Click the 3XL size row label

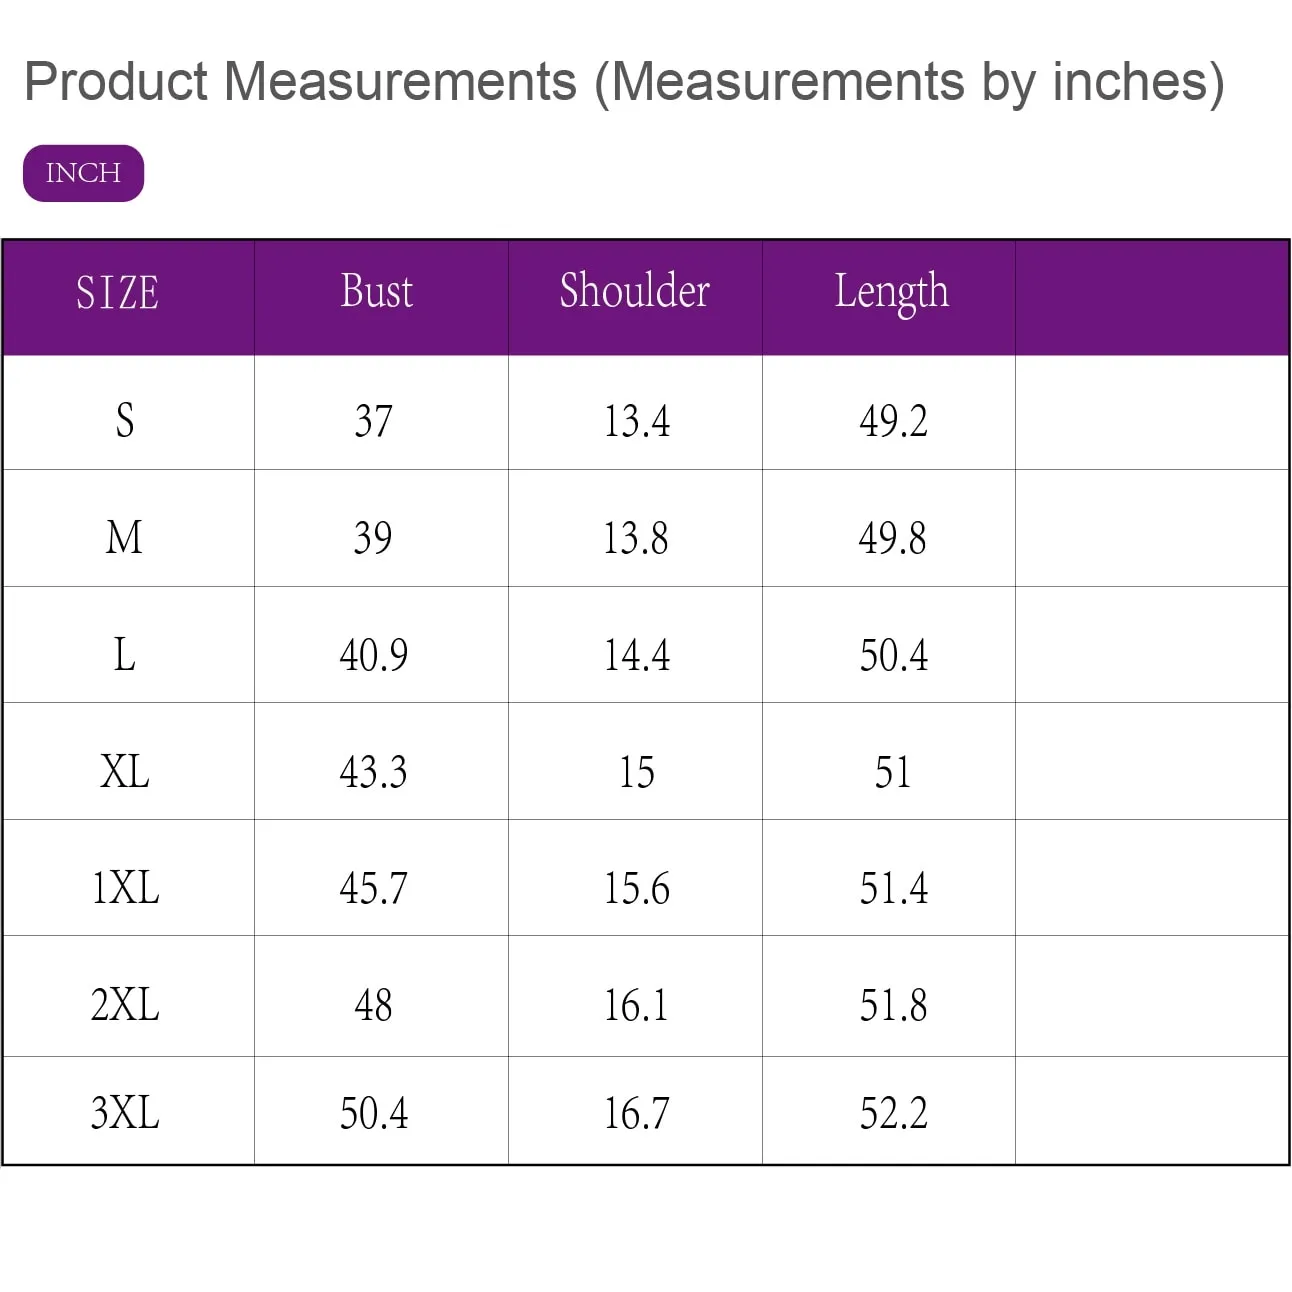point(125,1113)
